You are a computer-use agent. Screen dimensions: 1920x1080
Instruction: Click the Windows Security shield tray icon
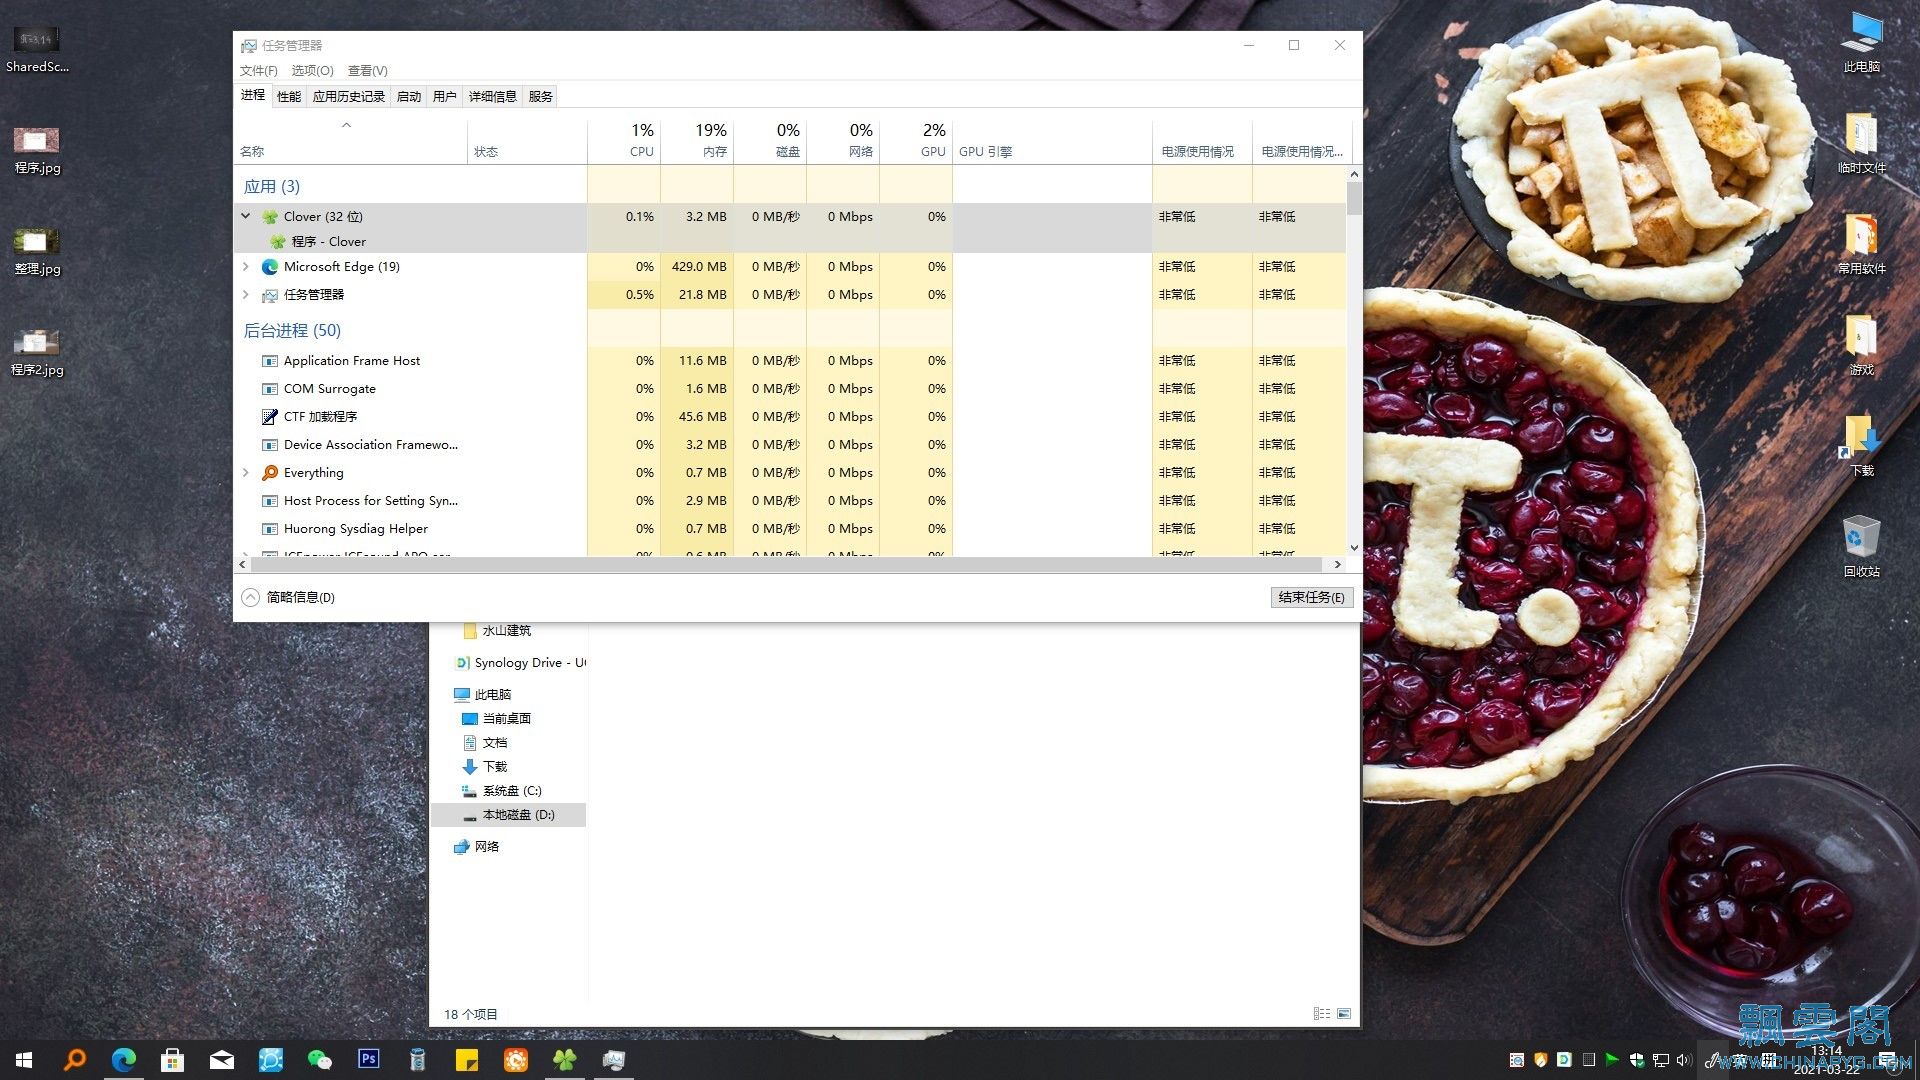coord(1637,1060)
